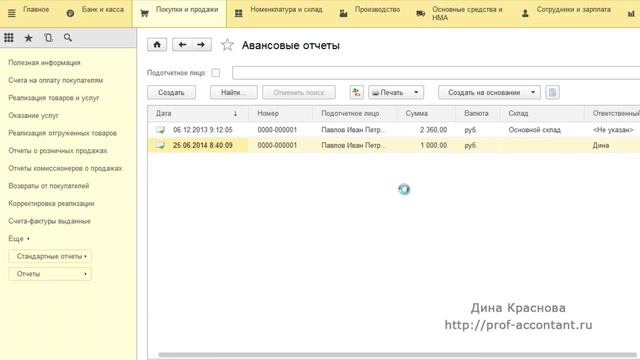Image resolution: width=640 pixels, height=360 pixels.
Task: Open Отчеты о розничных продажах
Action: click(x=58, y=151)
